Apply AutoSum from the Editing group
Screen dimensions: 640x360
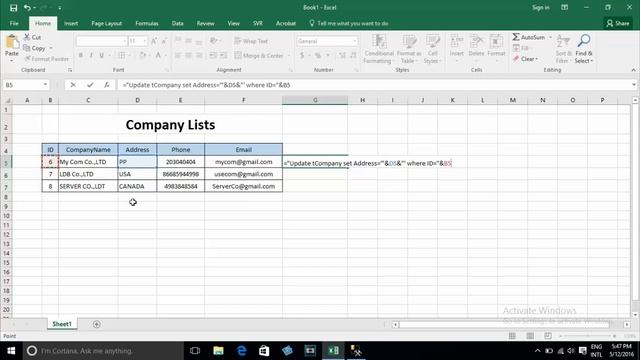tap(529, 37)
